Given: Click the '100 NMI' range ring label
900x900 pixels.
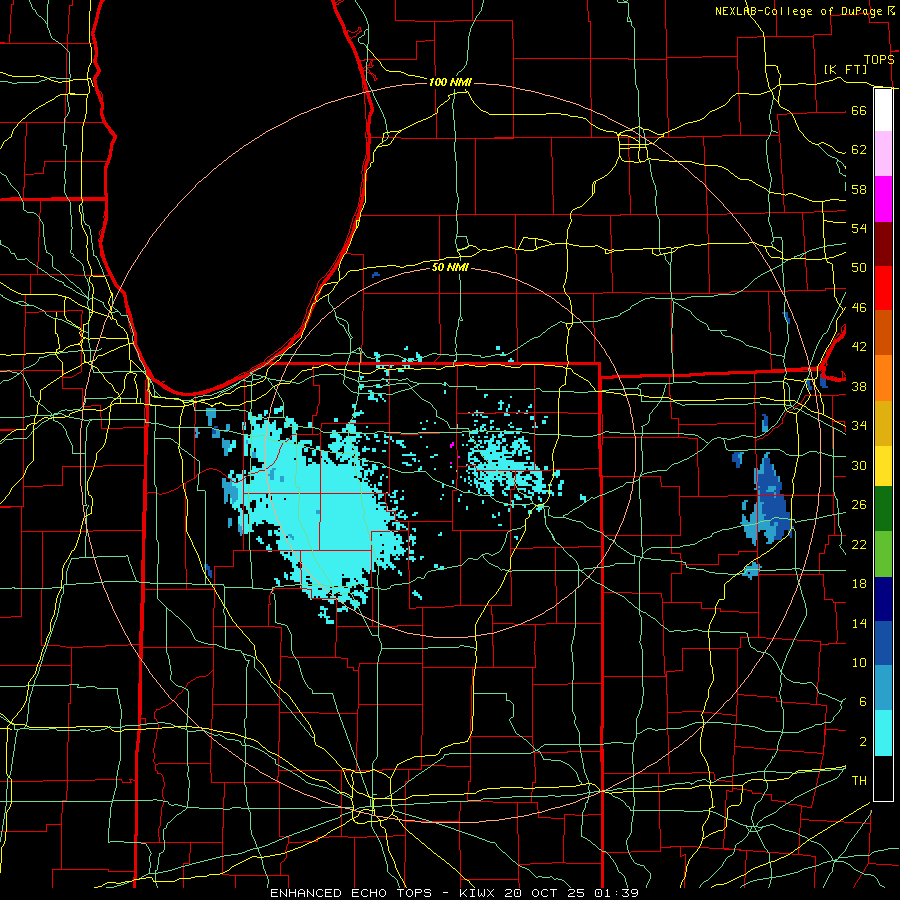Looking at the screenshot, I should click(450, 82).
